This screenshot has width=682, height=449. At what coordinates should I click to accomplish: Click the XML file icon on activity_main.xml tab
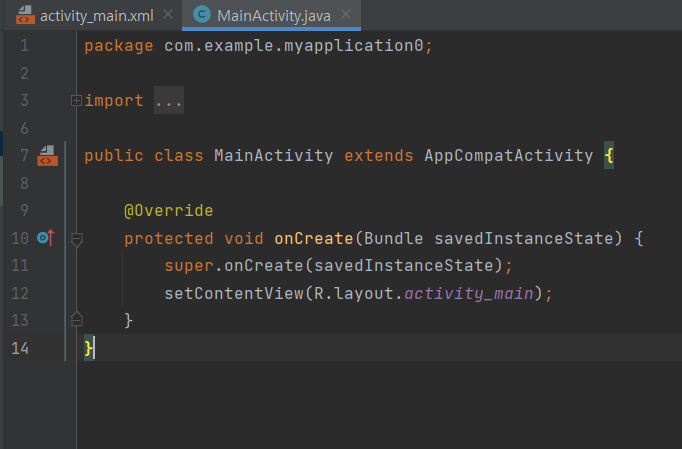25,15
